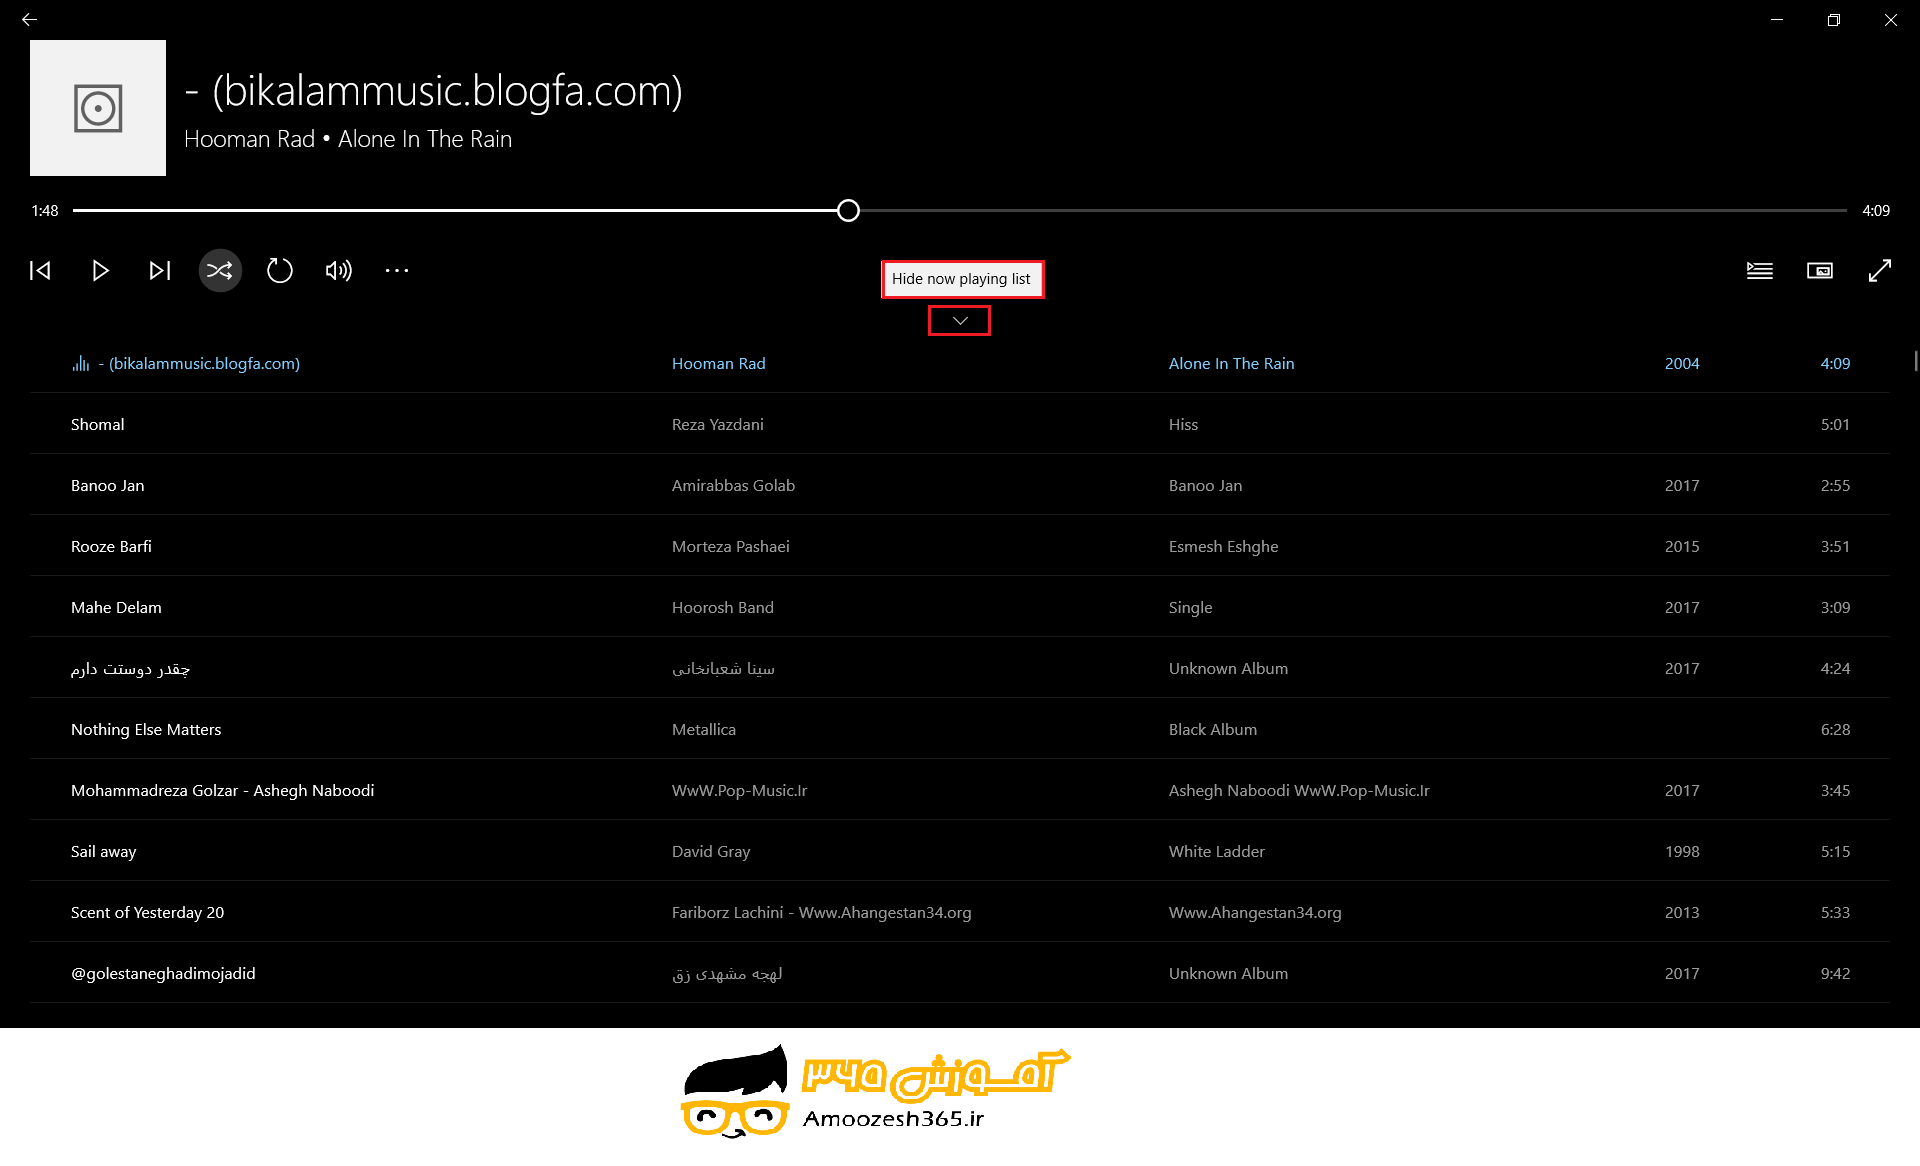Toggle the repeat button
The height and width of the screenshot is (1166, 1920).
coord(280,271)
